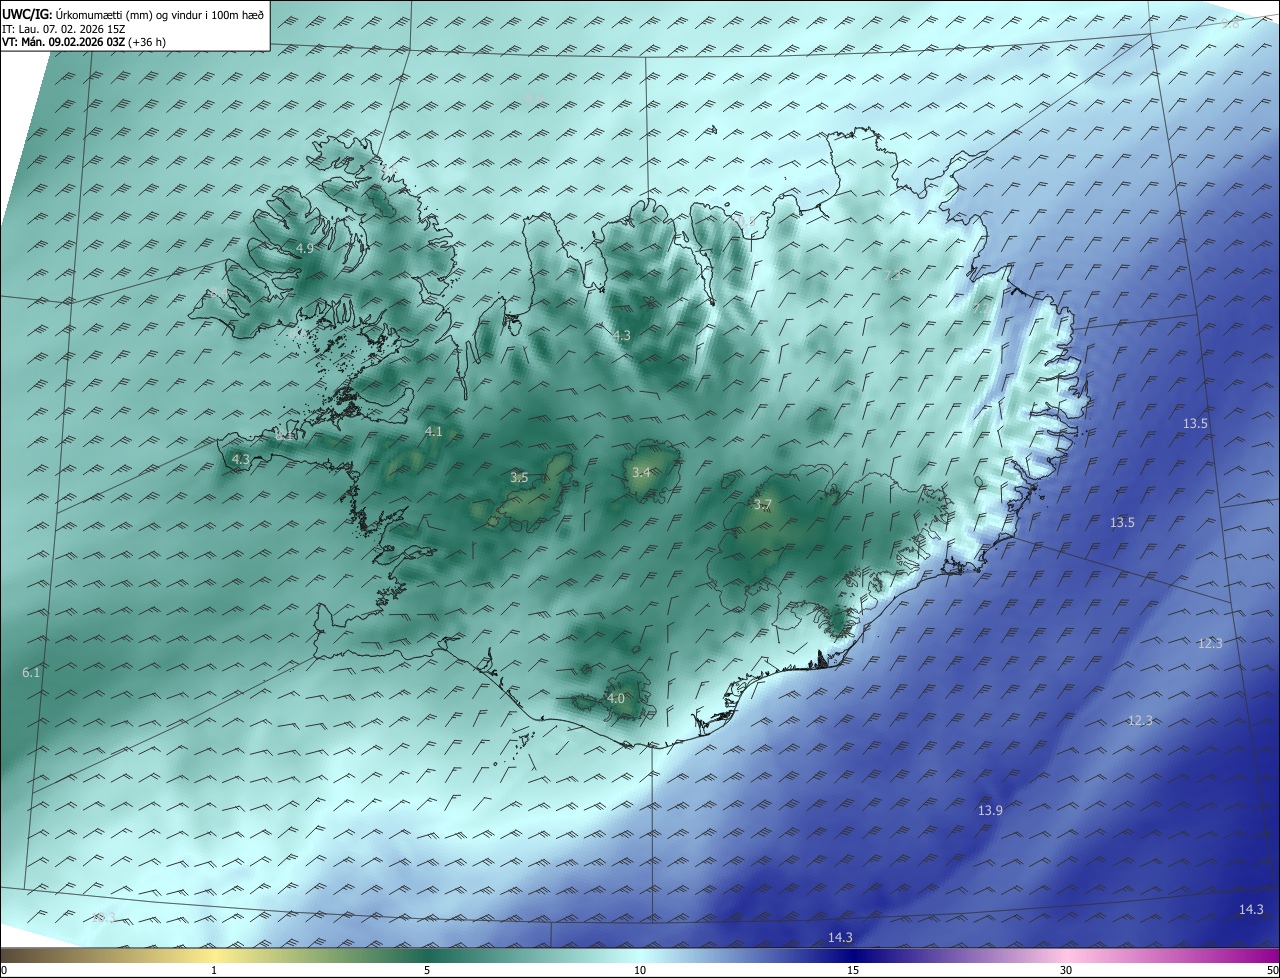Click the 4.3 value over the northern mountains

point(622,336)
